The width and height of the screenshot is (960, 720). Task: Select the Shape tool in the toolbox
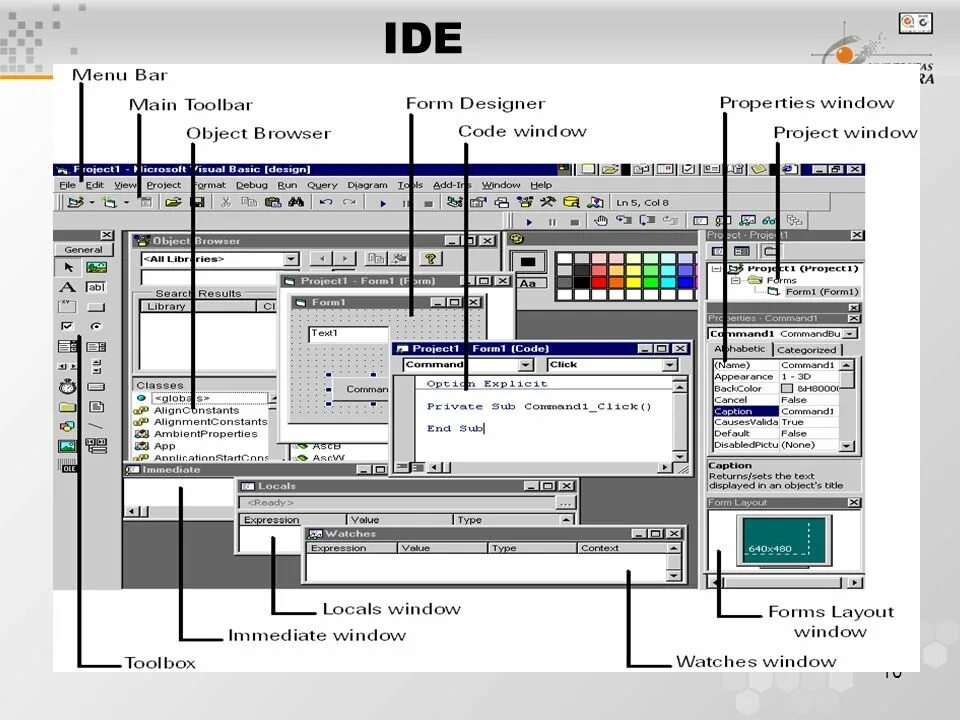point(67,426)
